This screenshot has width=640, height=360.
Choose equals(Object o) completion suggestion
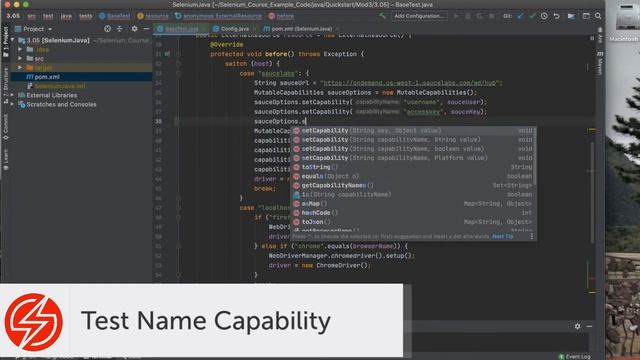point(413,176)
